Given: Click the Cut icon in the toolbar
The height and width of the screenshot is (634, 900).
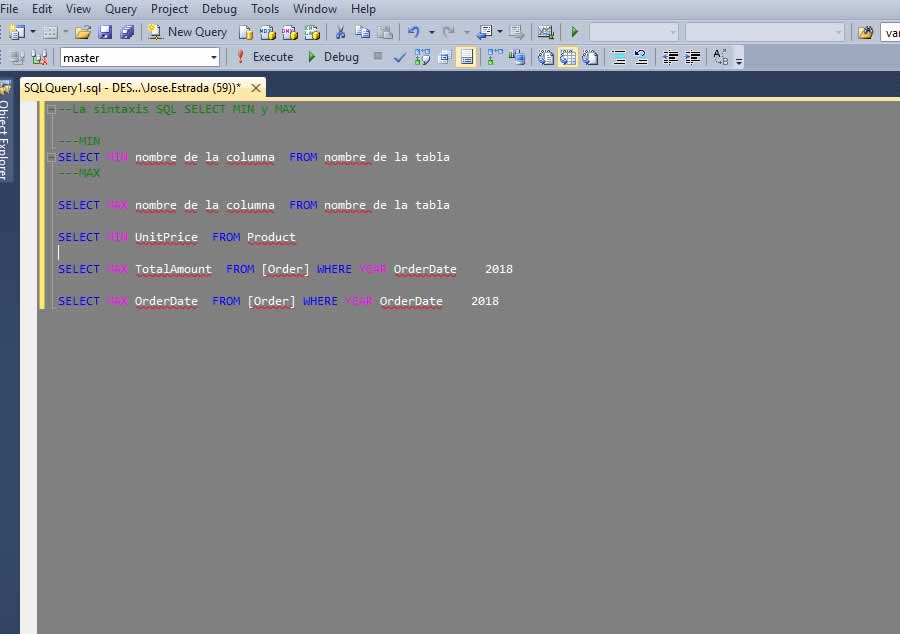Looking at the screenshot, I should click(342, 31).
